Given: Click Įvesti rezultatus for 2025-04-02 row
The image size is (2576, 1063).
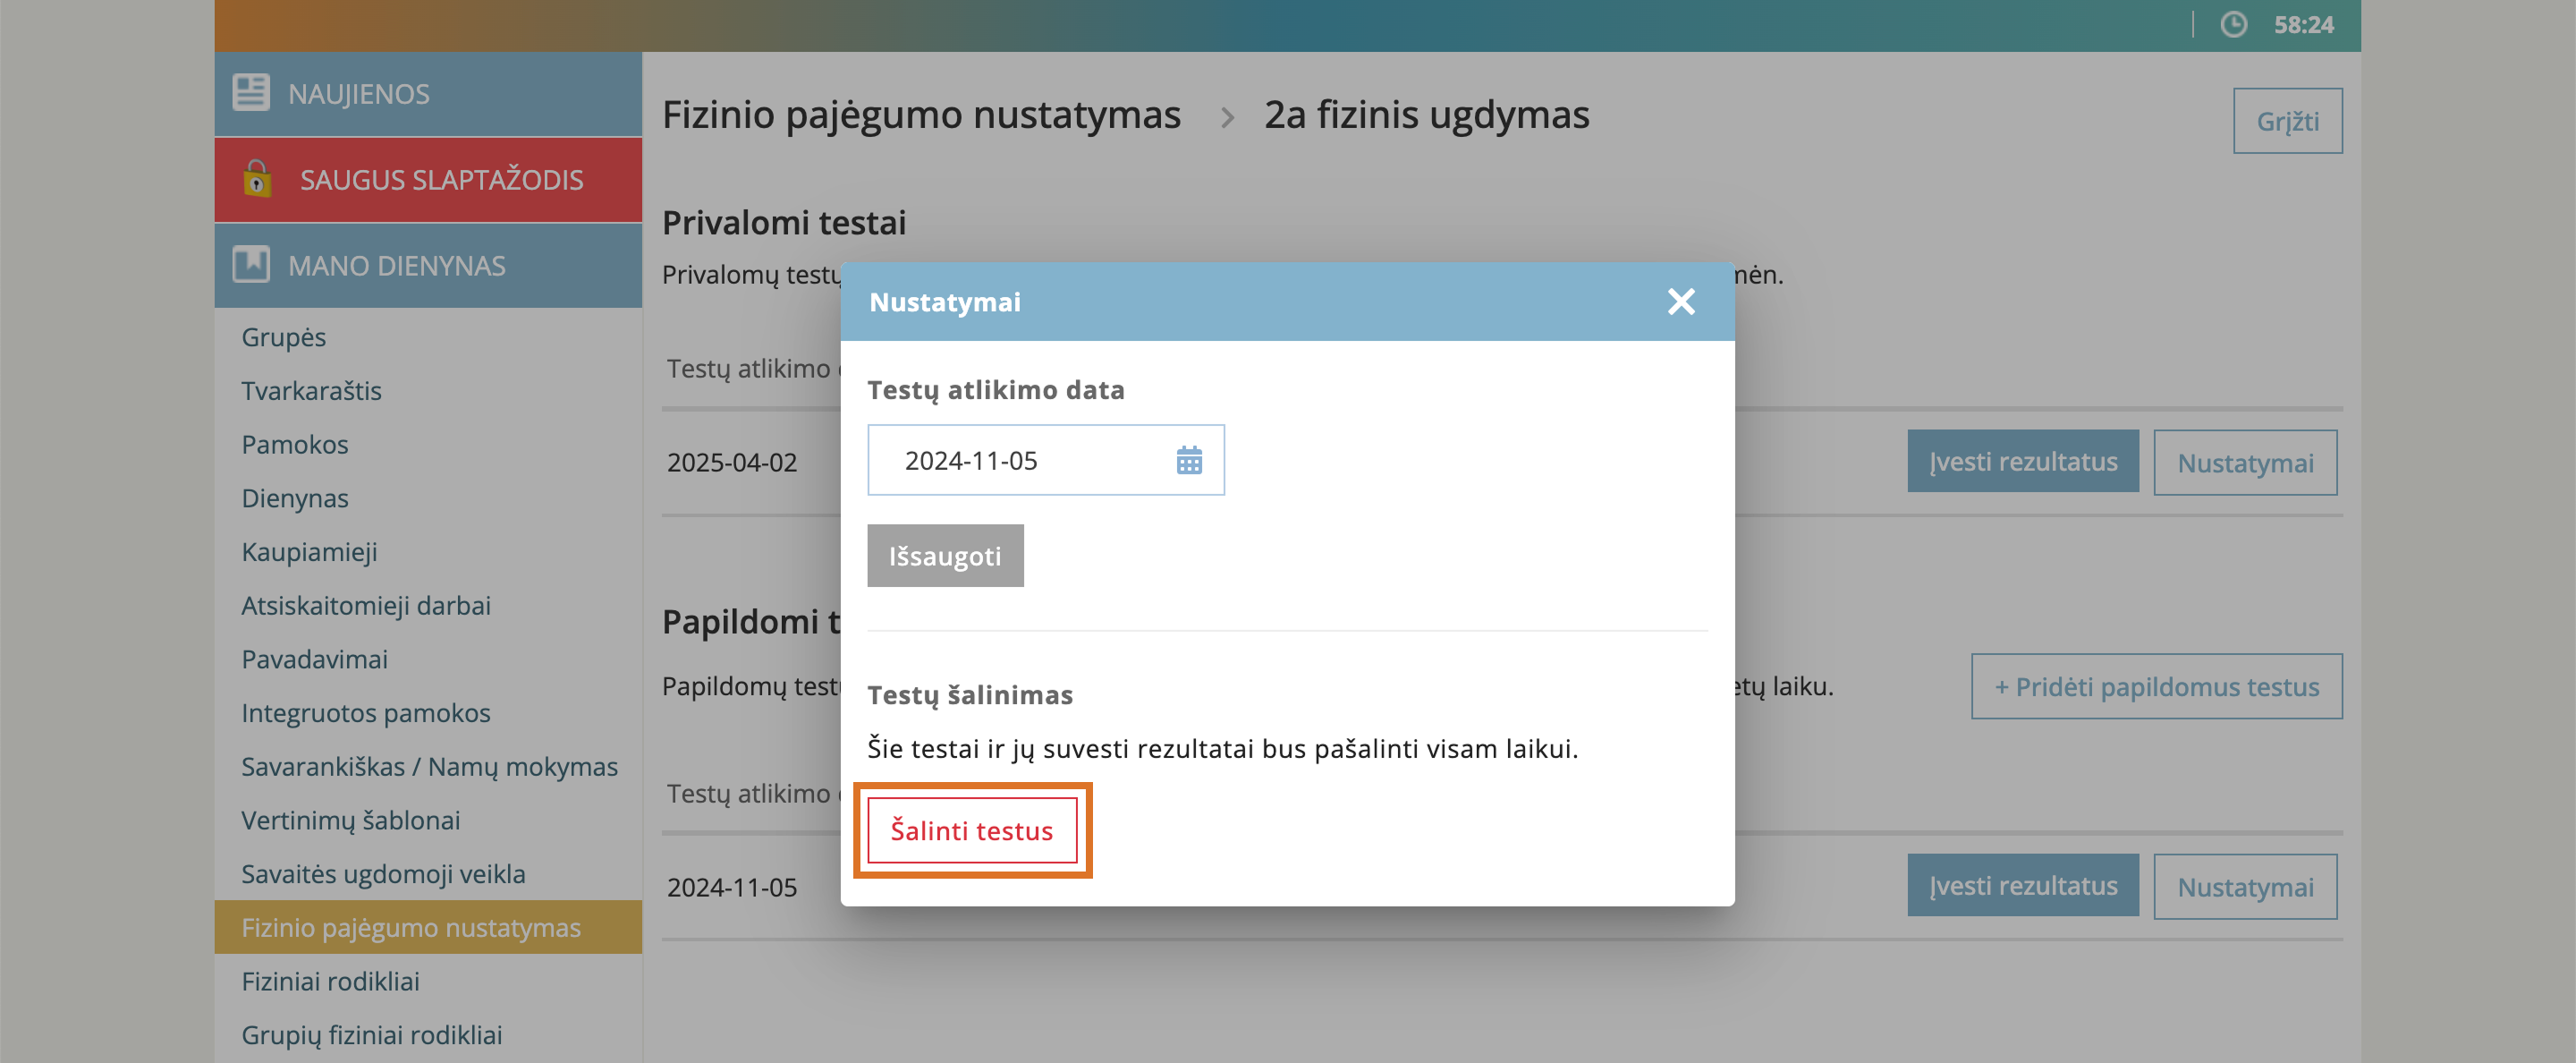Looking at the screenshot, I should 2021,461.
